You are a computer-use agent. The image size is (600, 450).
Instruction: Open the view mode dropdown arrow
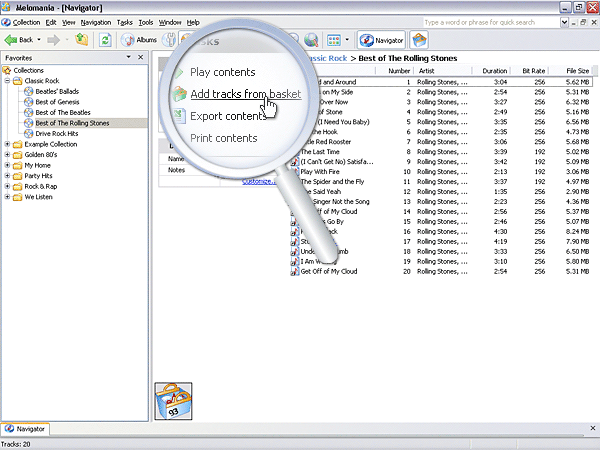tap(347, 40)
